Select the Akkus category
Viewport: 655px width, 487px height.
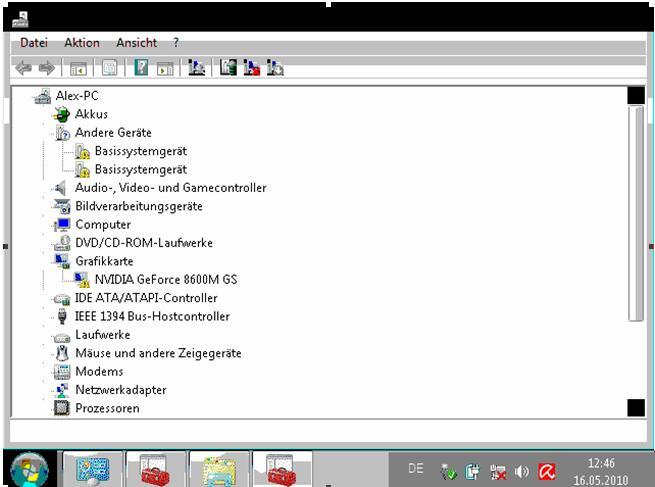pos(91,114)
